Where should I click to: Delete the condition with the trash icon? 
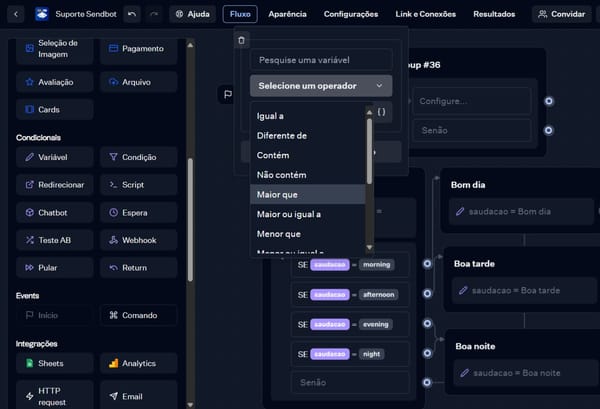(x=241, y=40)
